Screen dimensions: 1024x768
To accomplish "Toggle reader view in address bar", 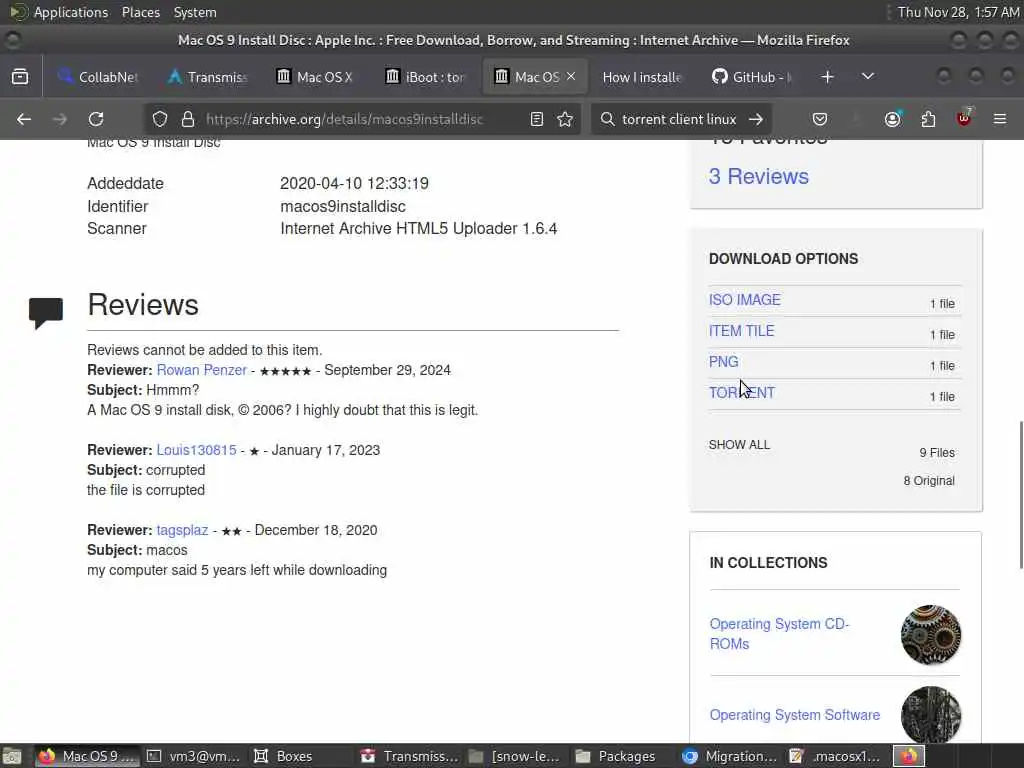I will point(537,119).
